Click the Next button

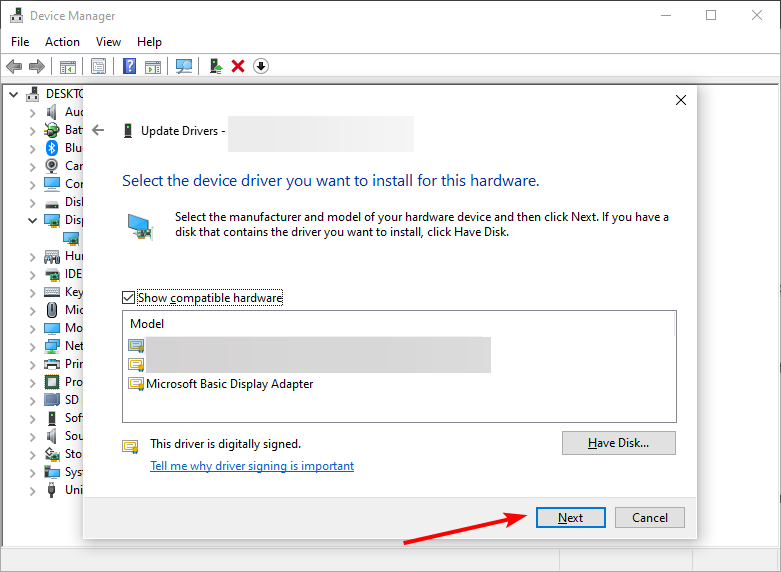pos(571,518)
